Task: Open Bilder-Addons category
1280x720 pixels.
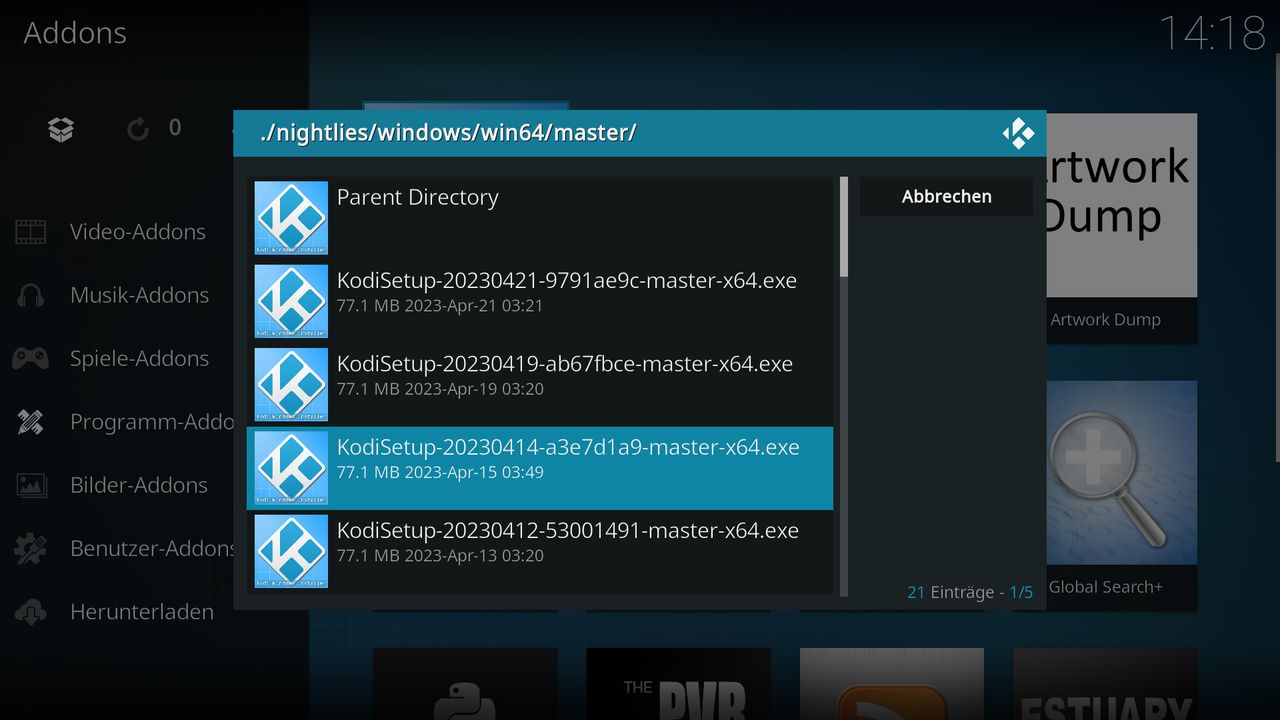Action: 139,485
